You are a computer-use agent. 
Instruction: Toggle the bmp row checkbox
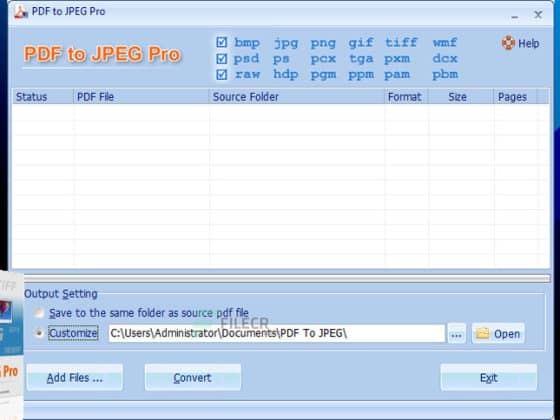click(x=221, y=42)
